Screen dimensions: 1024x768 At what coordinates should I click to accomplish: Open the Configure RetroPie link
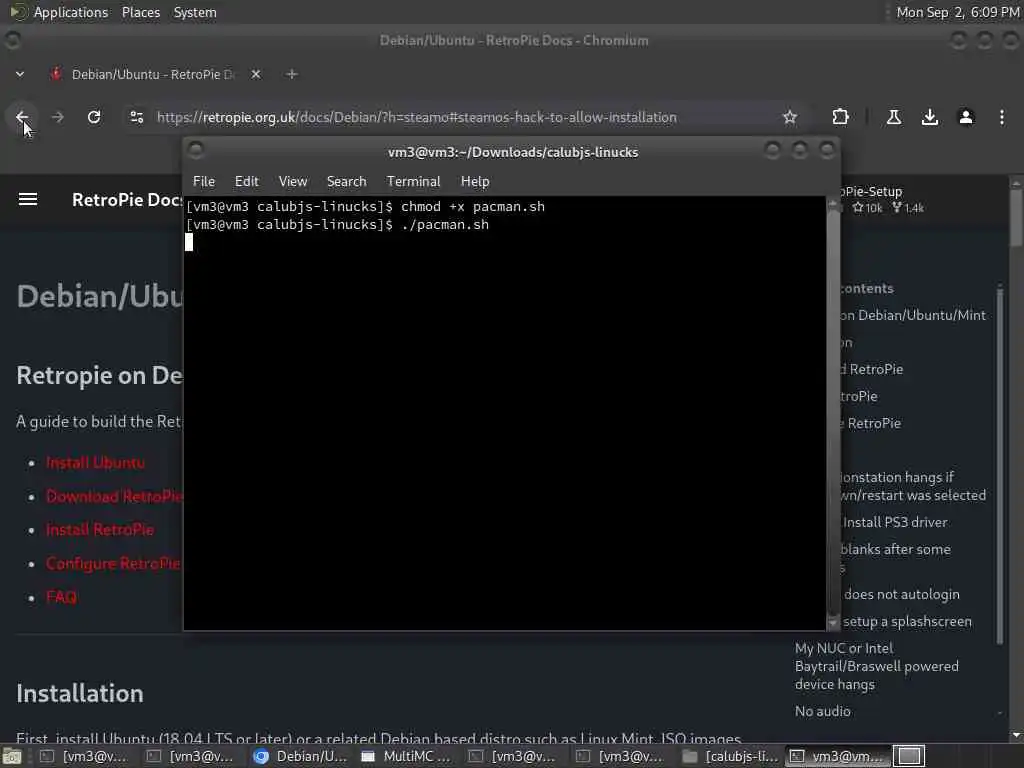(114, 564)
